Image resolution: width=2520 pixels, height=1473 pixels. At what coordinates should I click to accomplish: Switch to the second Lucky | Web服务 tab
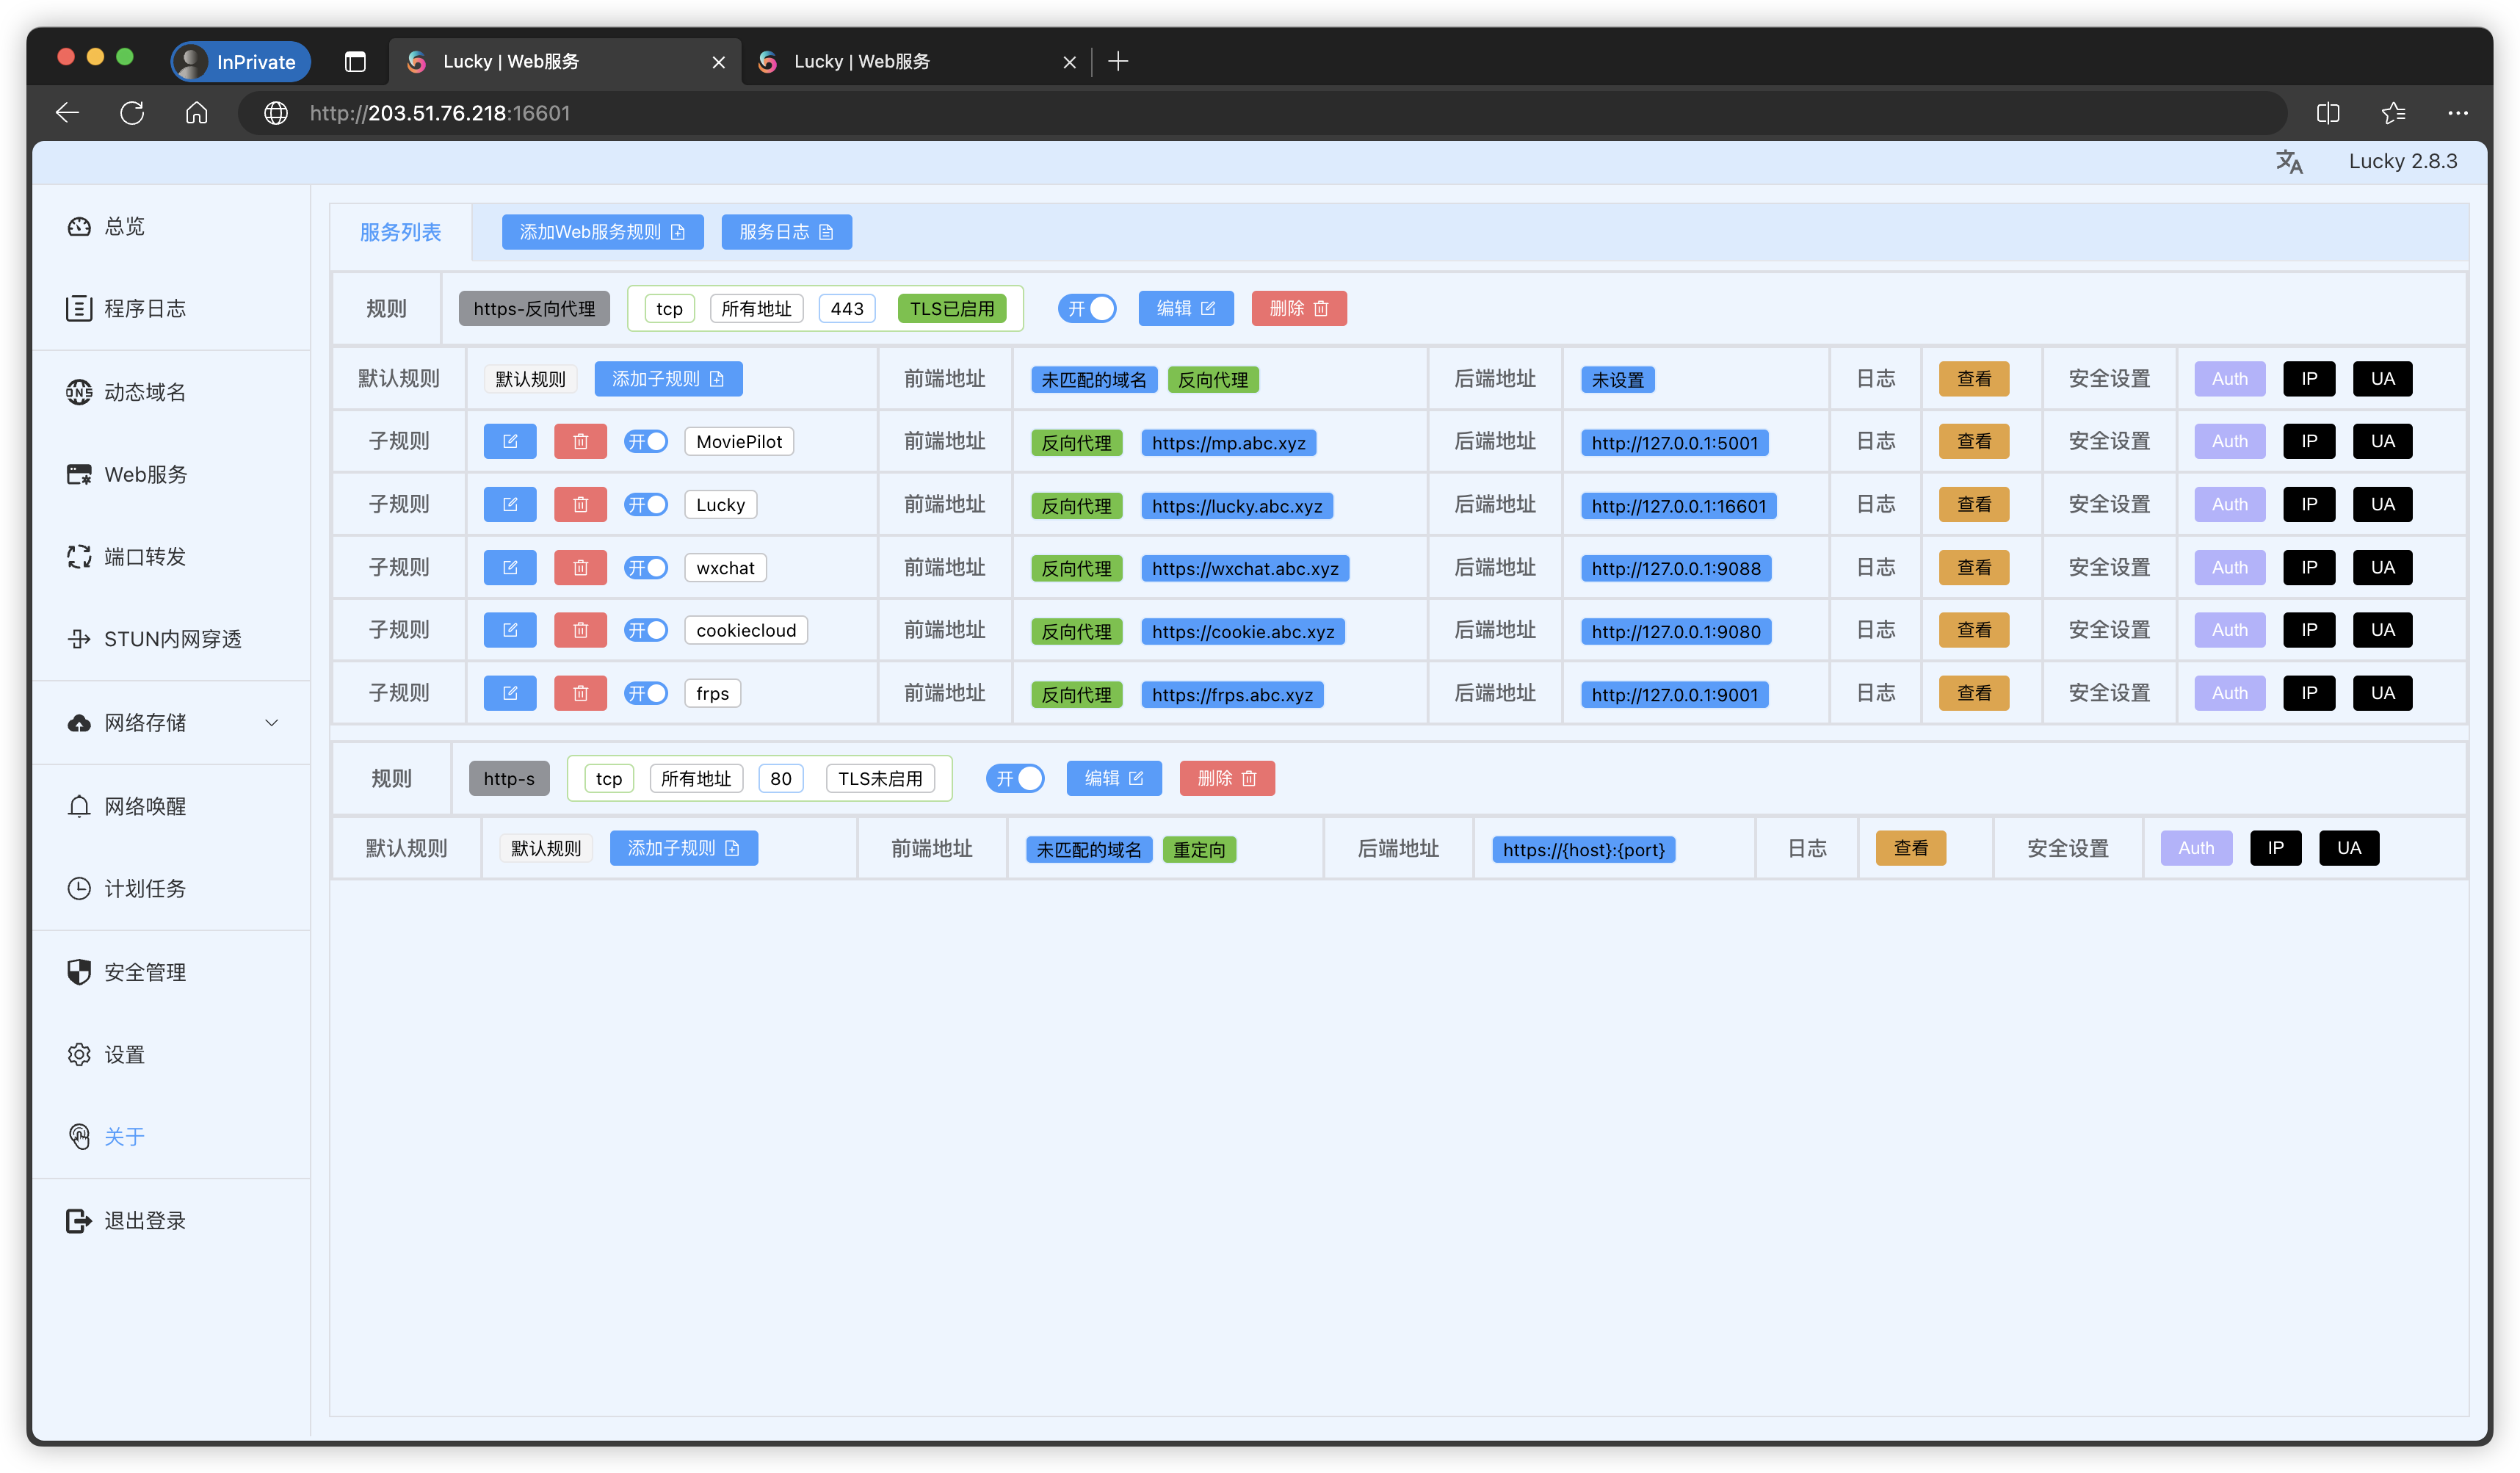[x=915, y=62]
